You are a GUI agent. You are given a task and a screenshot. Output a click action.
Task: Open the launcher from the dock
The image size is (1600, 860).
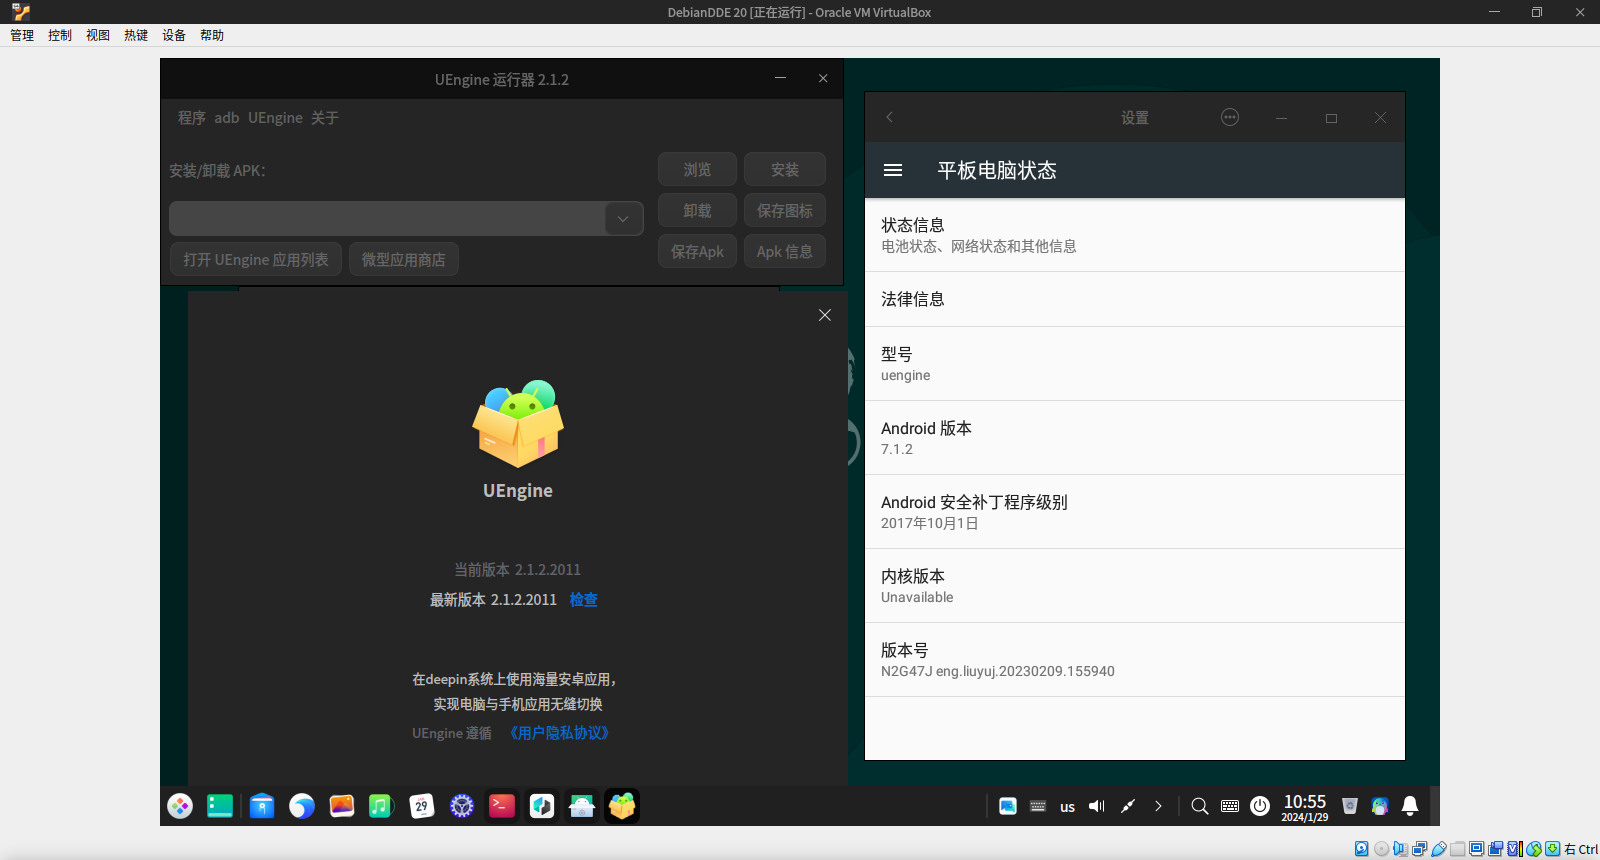pos(180,806)
